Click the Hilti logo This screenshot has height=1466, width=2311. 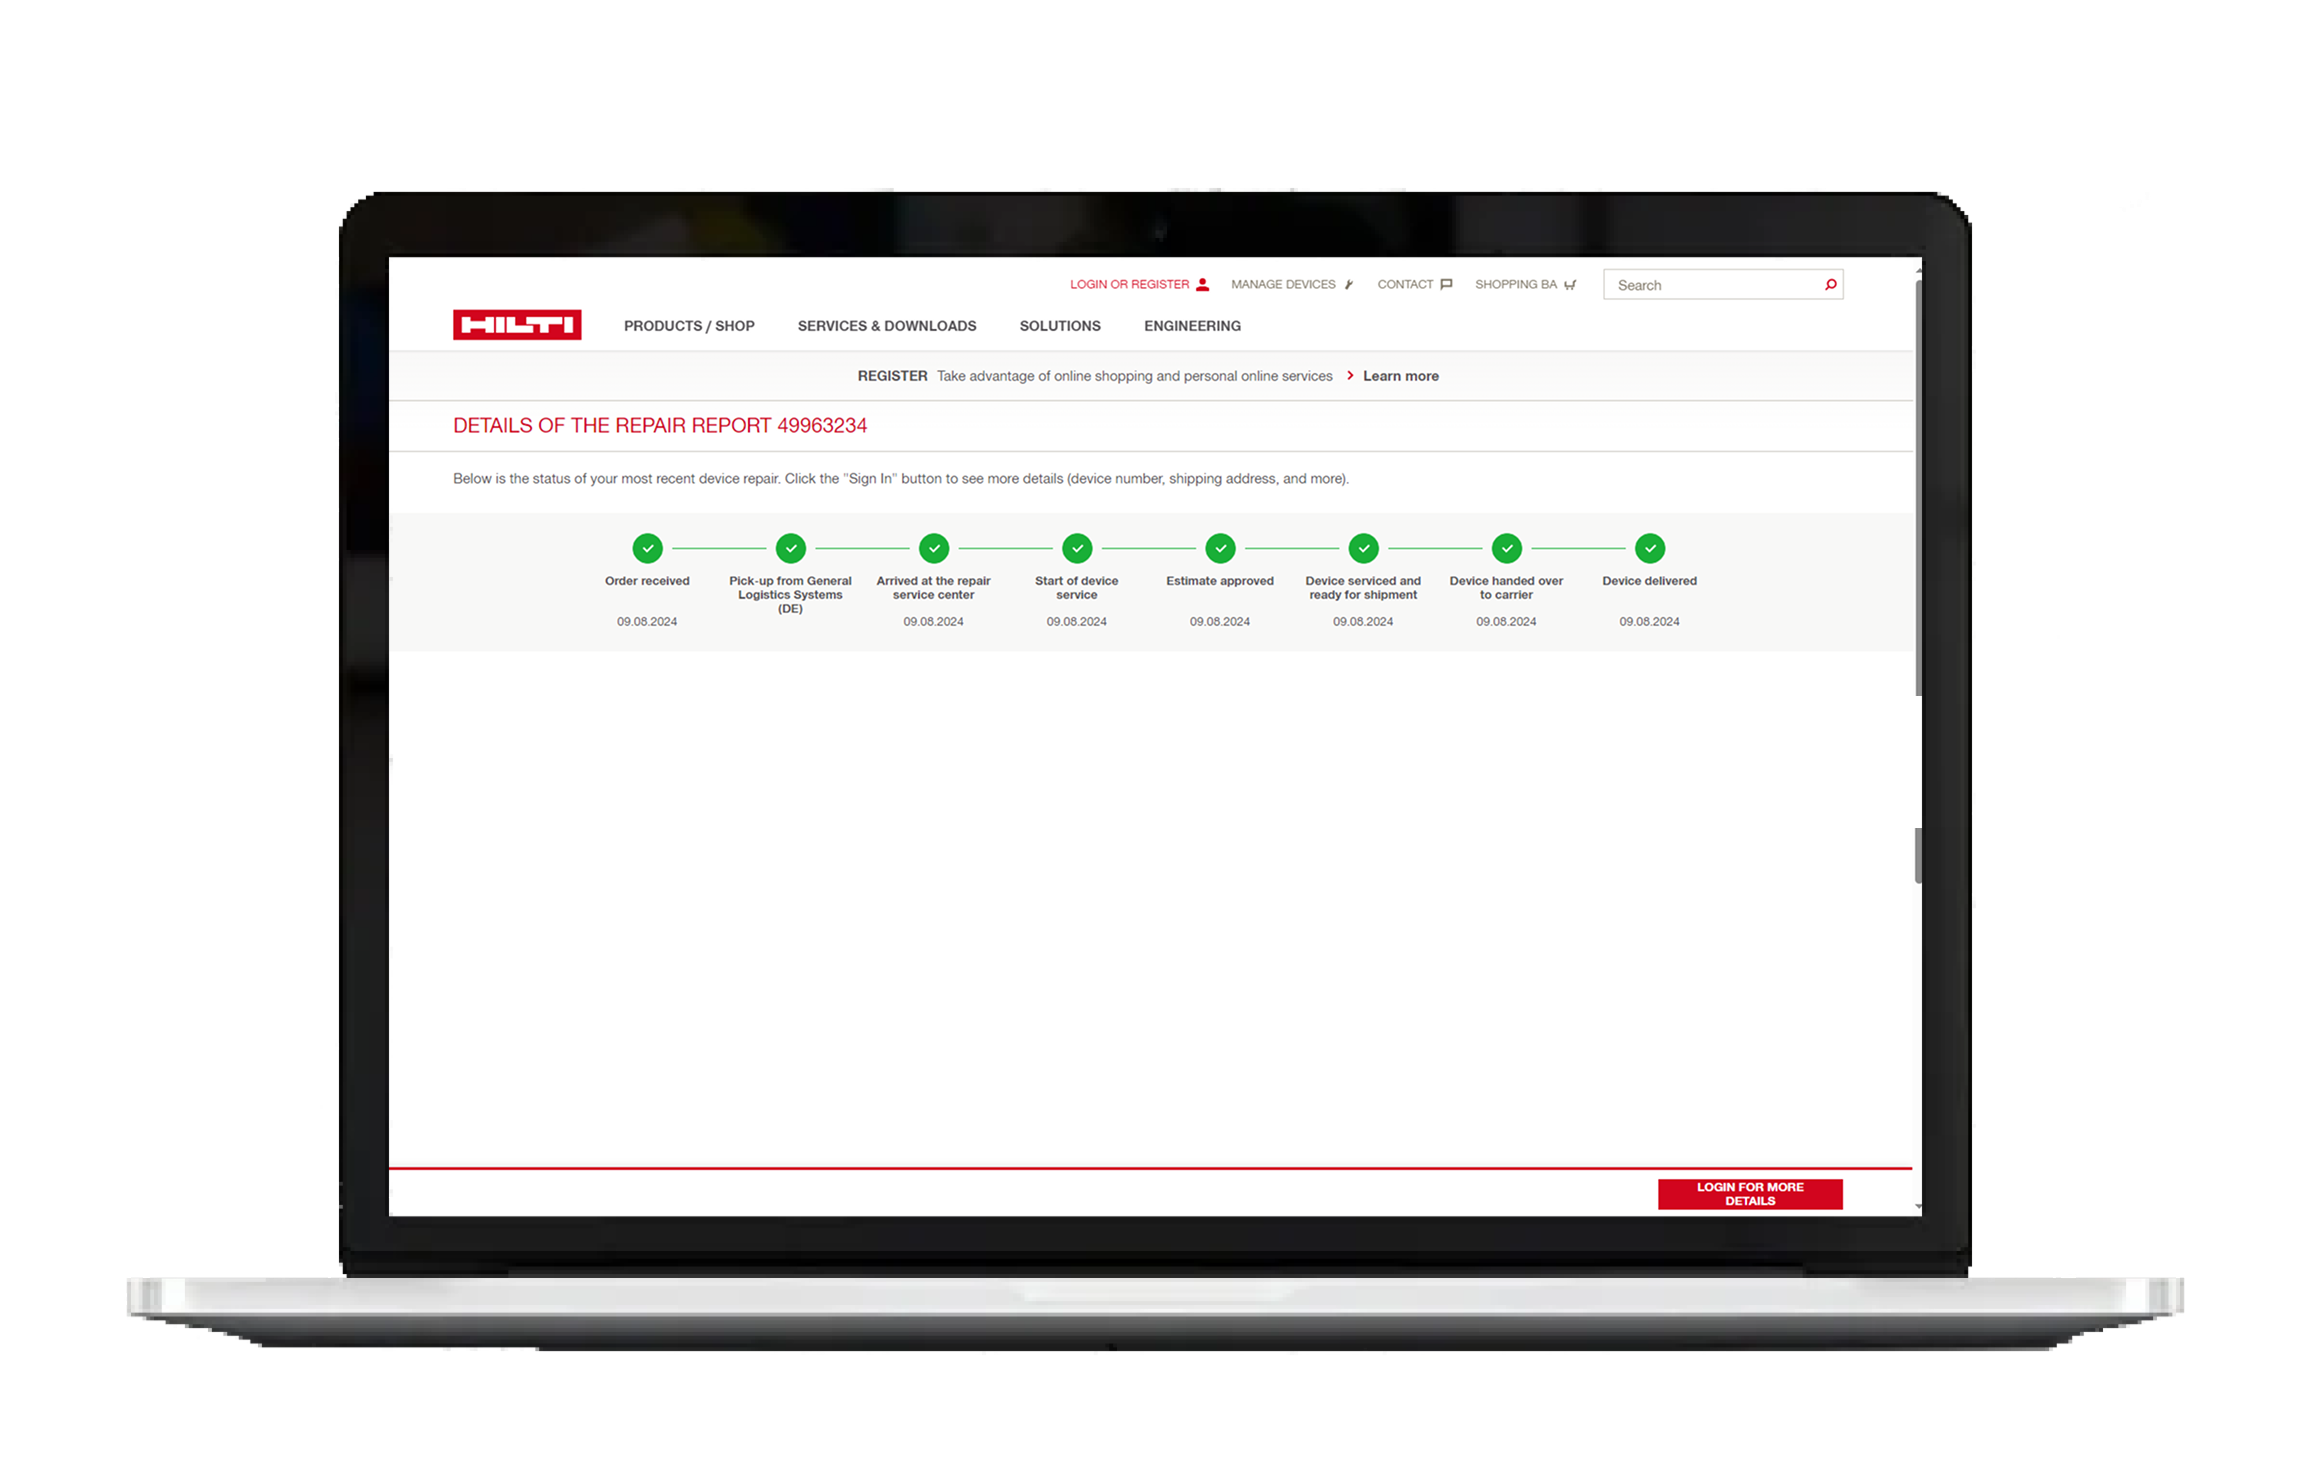(517, 325)
